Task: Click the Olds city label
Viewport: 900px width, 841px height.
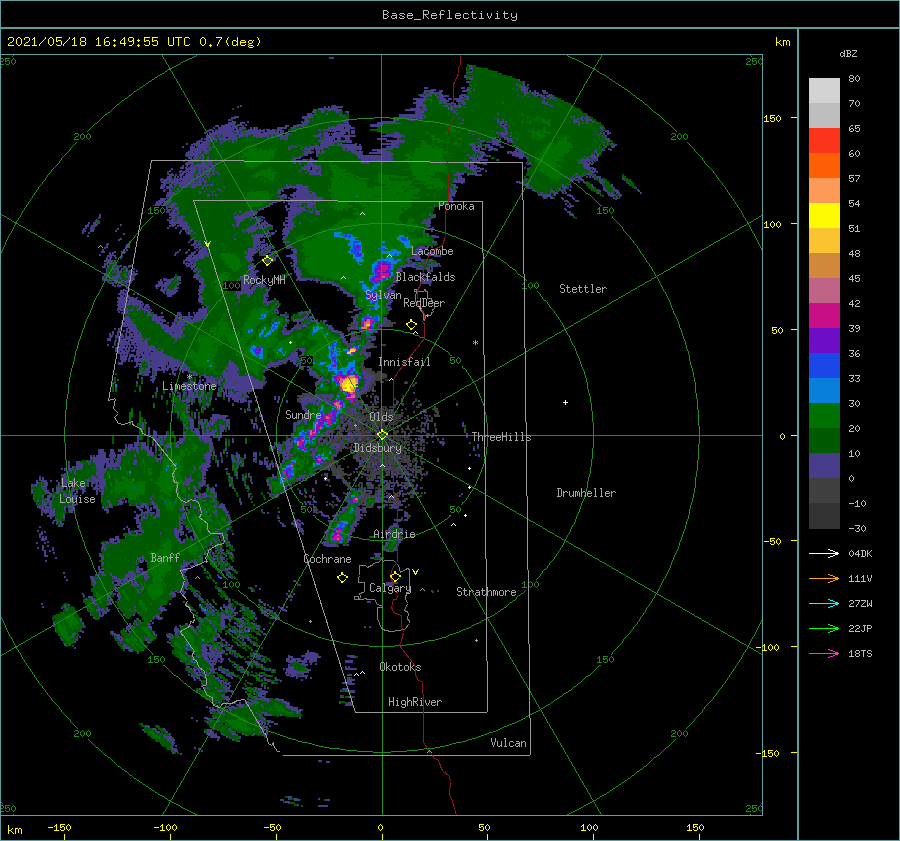Action: 381,417
